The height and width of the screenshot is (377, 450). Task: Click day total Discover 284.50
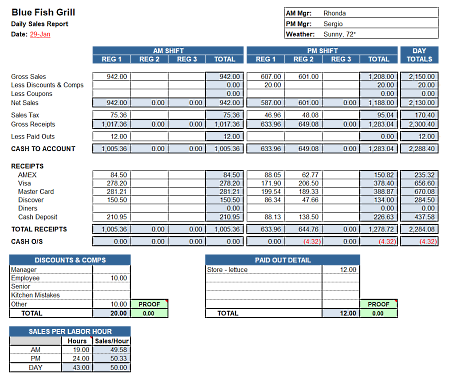tap(419, 200)
